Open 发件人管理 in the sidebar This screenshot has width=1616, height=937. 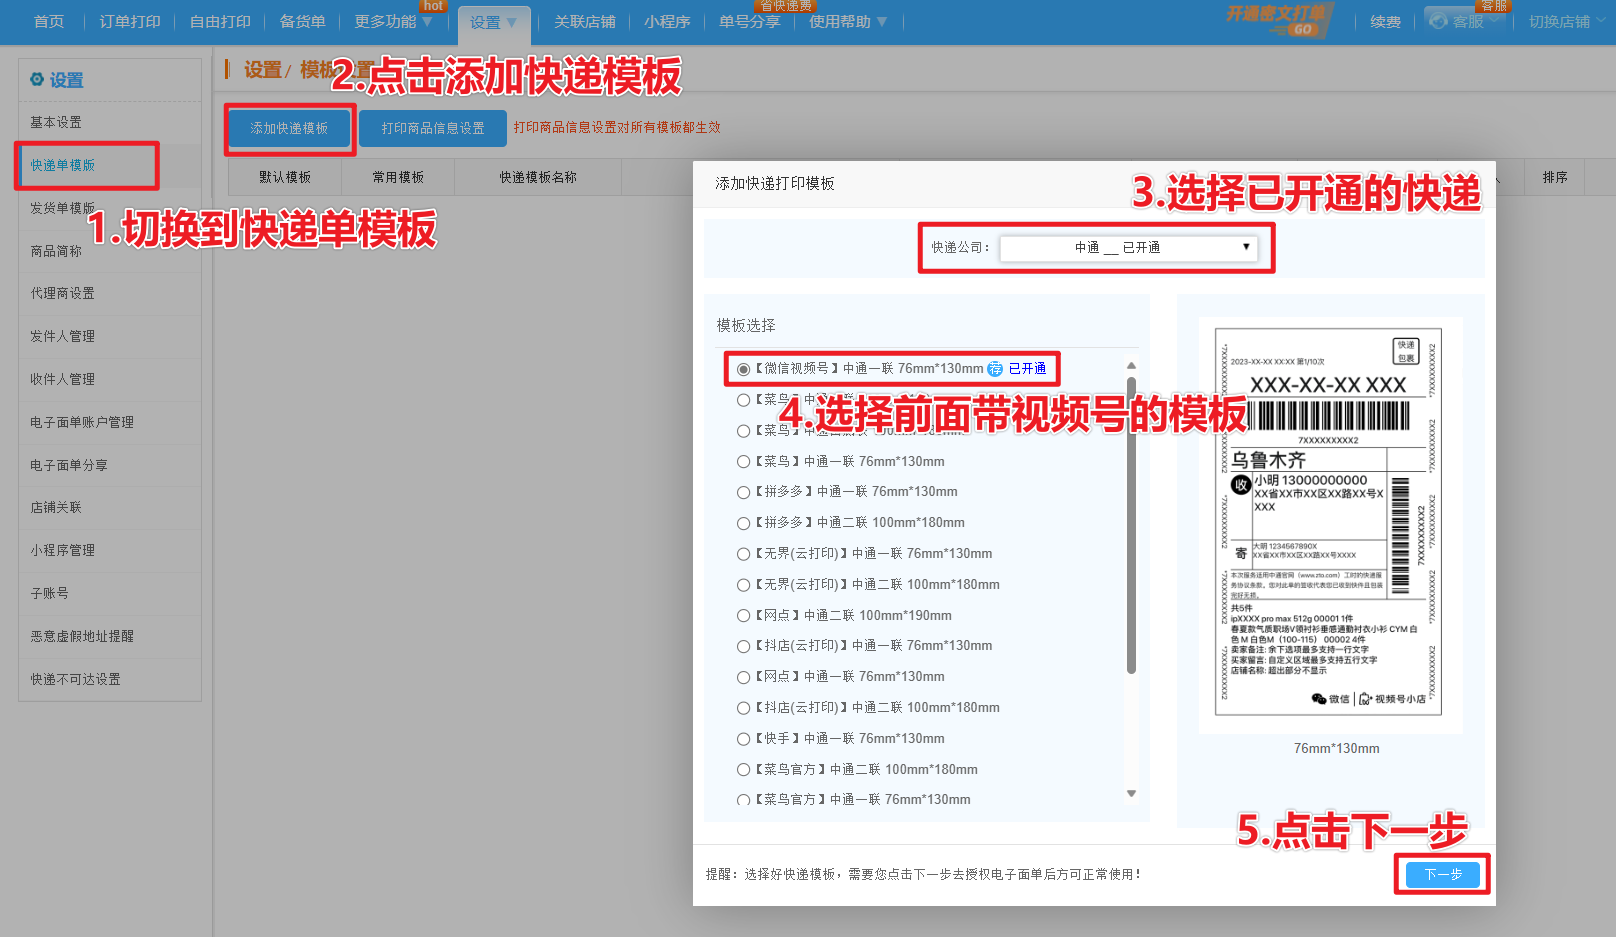click(x=109, y=336)
